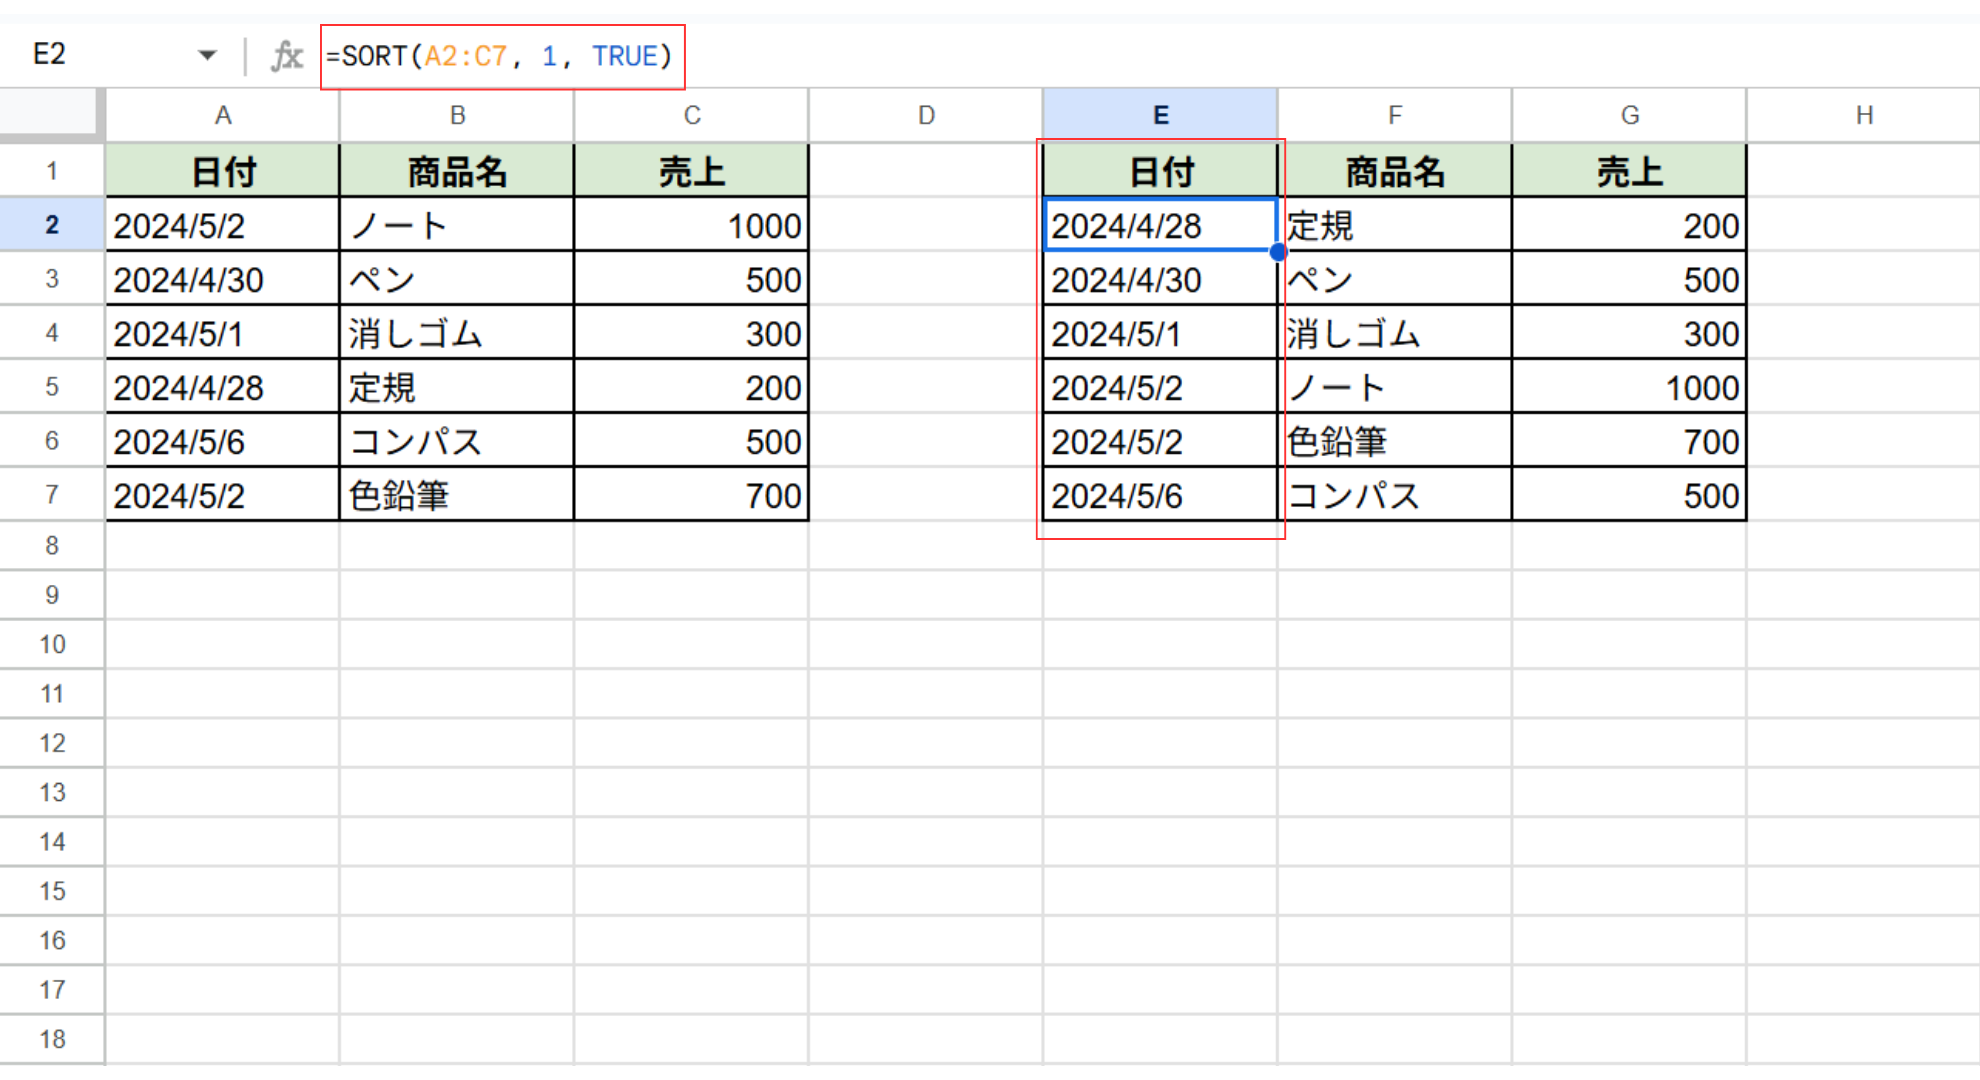
Task: Click the fx function icon
Action: pyautogui.click(x=286, y=56)
